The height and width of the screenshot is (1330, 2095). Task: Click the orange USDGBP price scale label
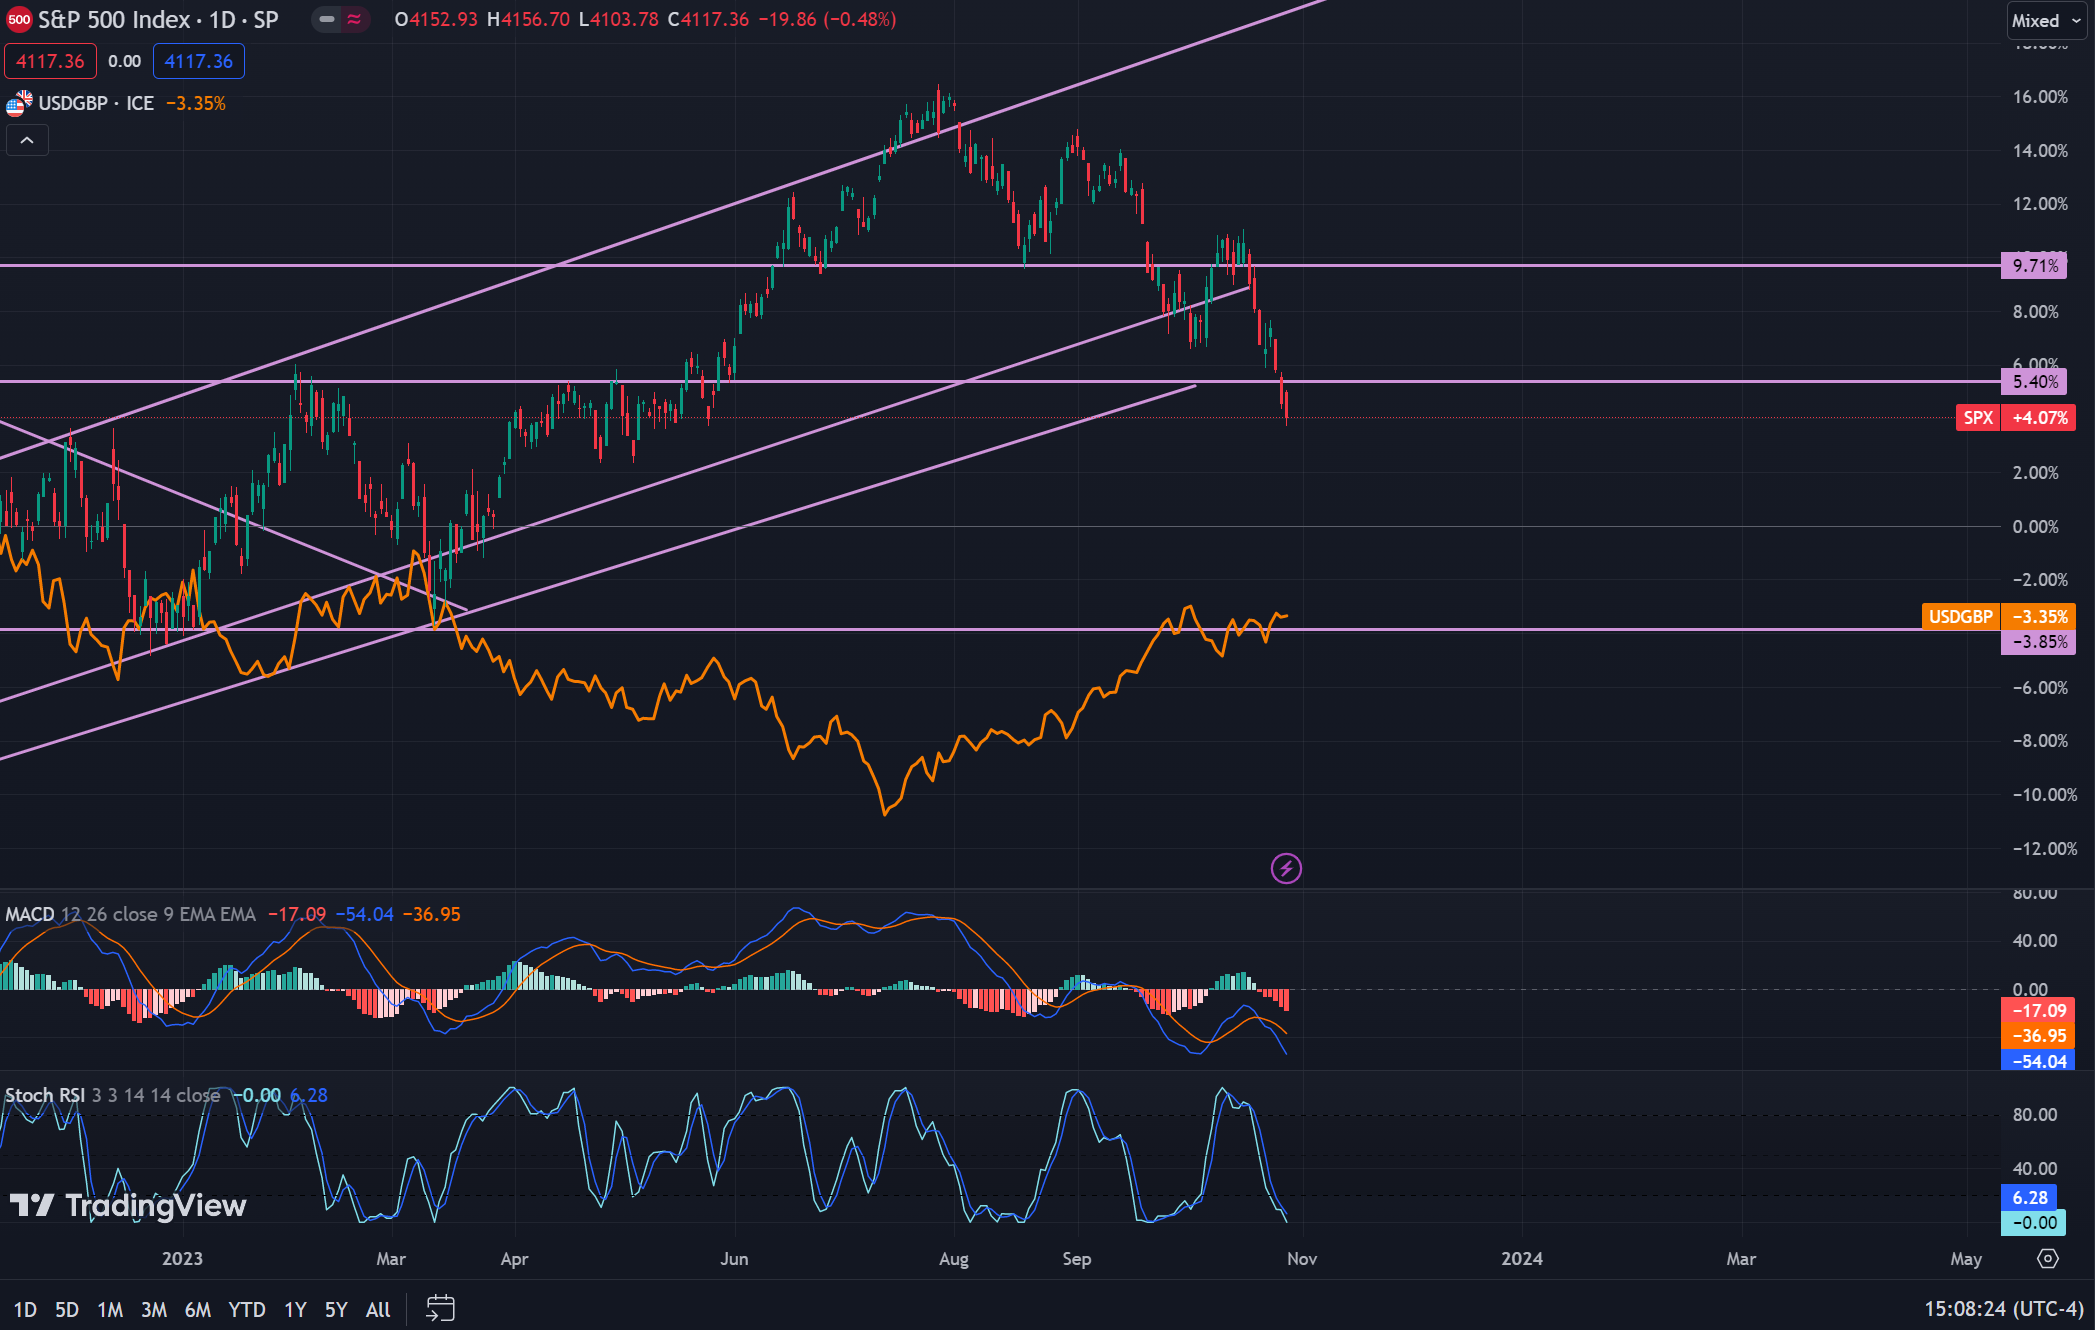tap(1960, 616)
